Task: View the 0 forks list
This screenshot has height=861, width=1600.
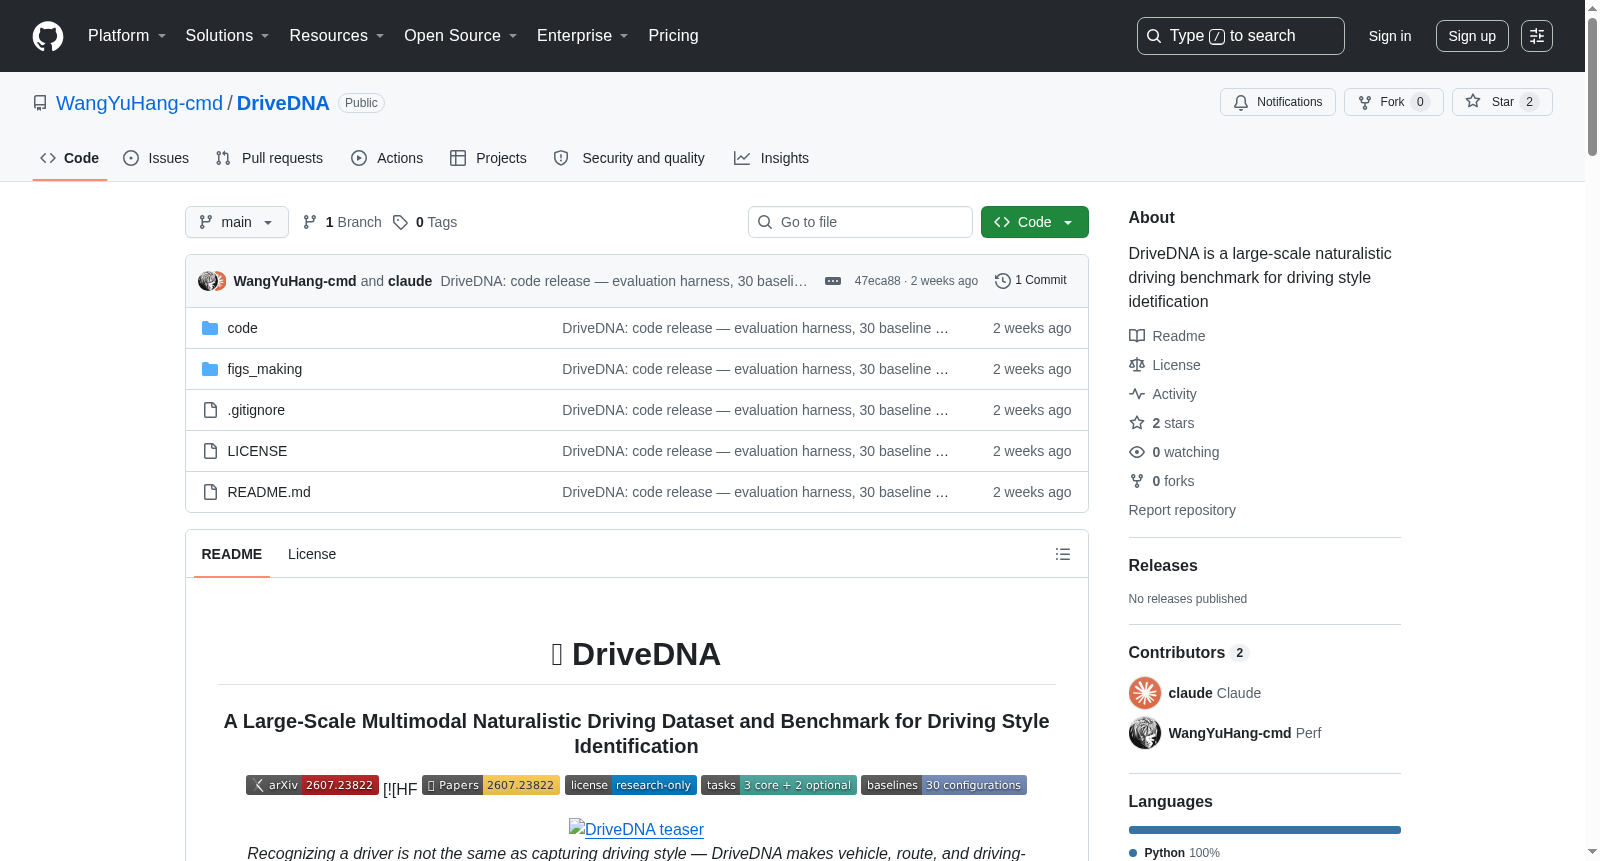Action: pos(1162,481)
